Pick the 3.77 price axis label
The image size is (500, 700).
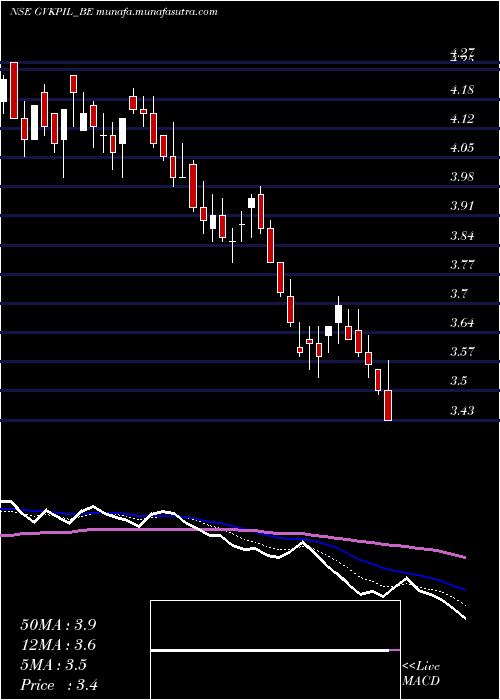(462, 264)
